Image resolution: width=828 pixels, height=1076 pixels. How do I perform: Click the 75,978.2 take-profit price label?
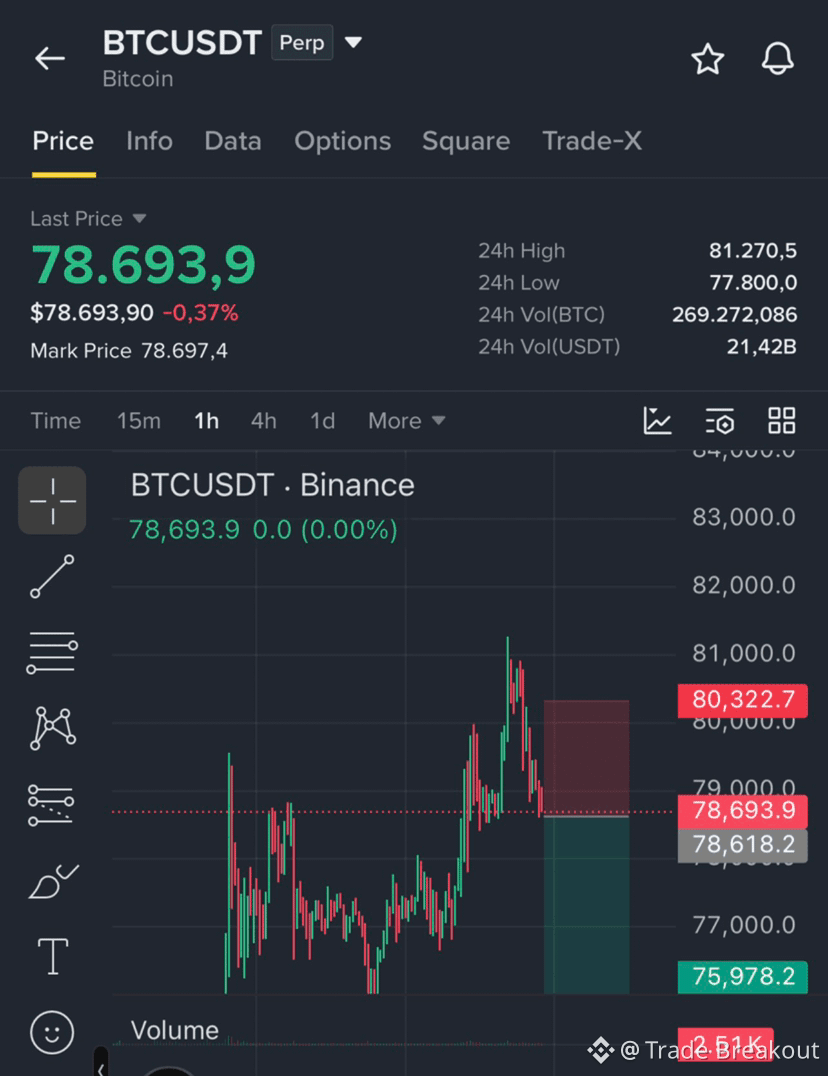click(742, 977)
